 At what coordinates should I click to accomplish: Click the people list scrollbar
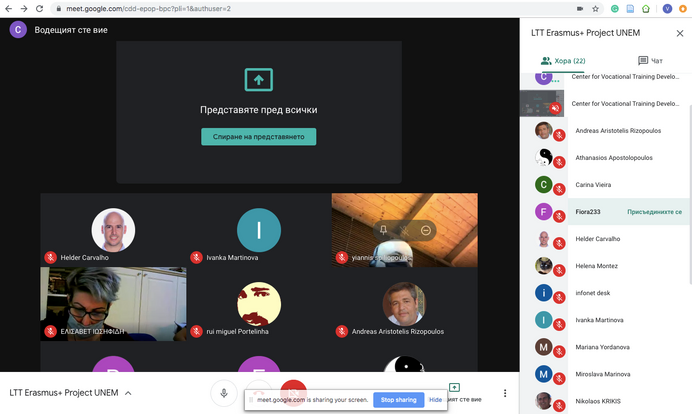click(690, 194)
